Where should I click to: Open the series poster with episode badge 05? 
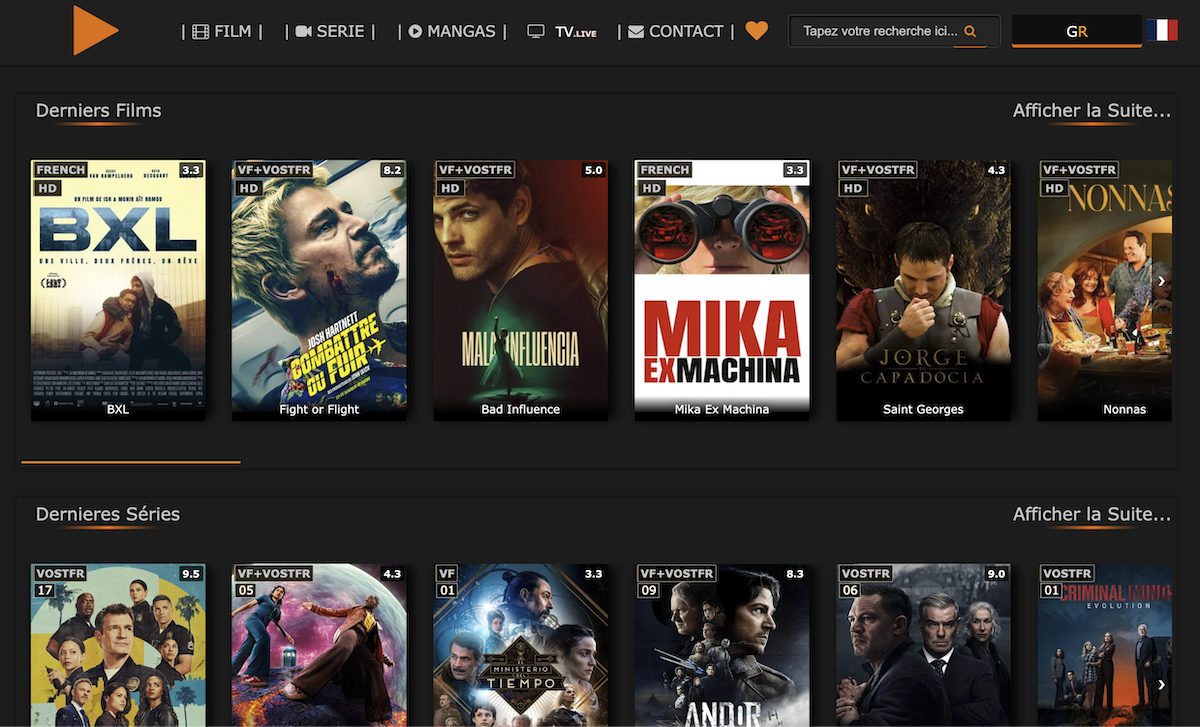click(x=319, y=645)
